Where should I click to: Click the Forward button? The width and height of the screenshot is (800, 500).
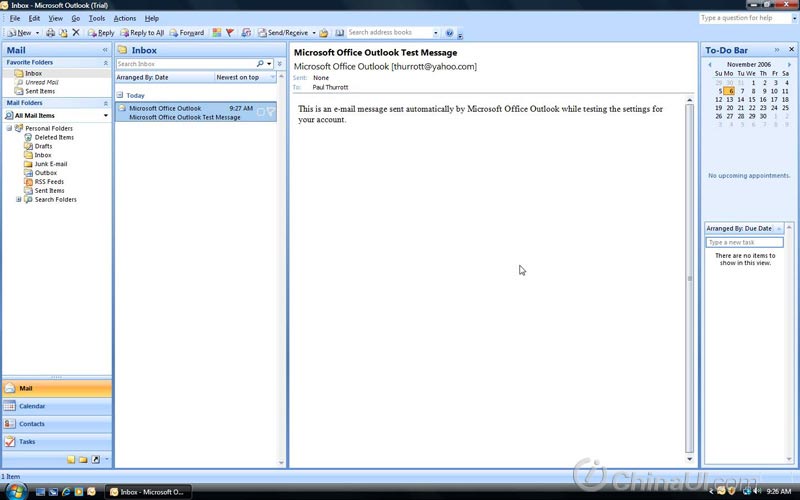coord(187,33)
